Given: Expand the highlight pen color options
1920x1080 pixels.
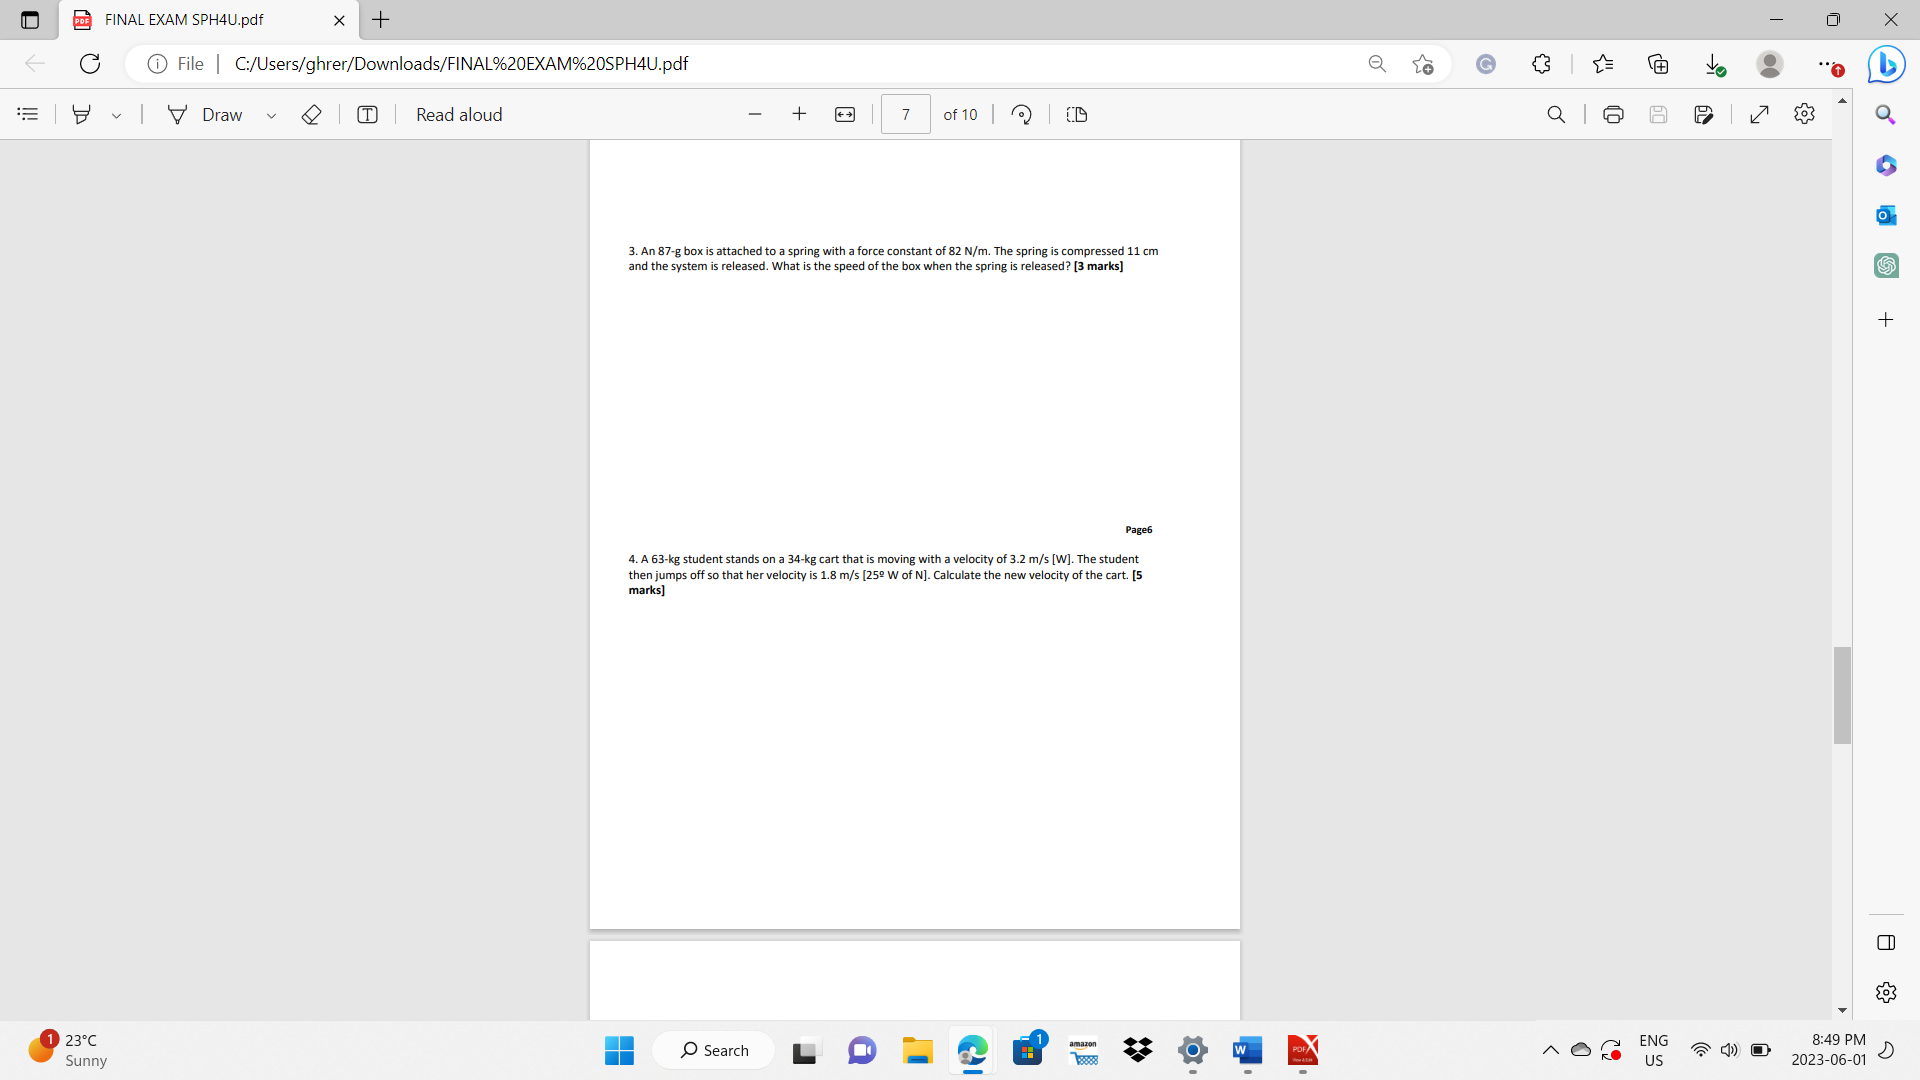Looking at the screenshot, I should click(116, 114).
